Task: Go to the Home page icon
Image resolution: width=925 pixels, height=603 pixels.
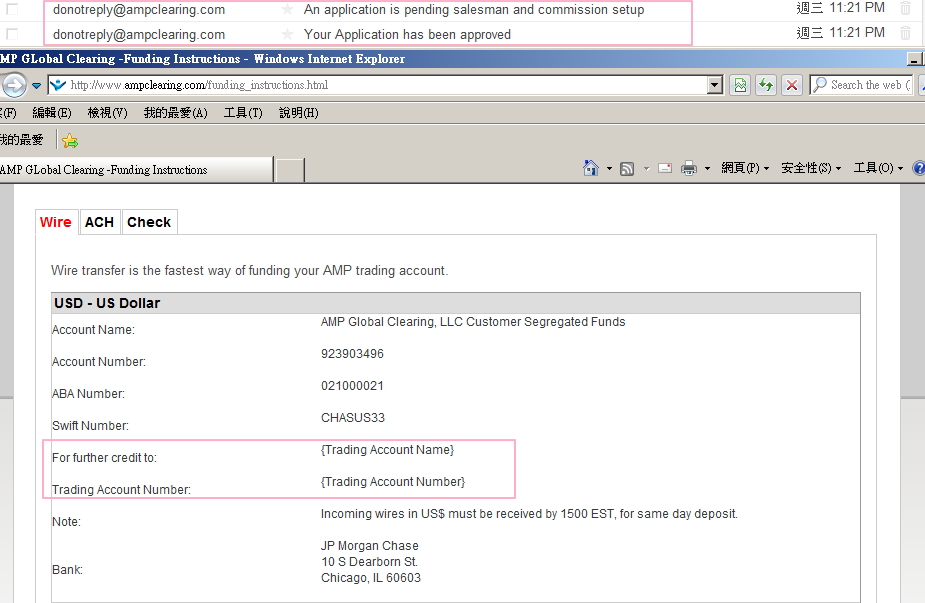Action: 591,168
